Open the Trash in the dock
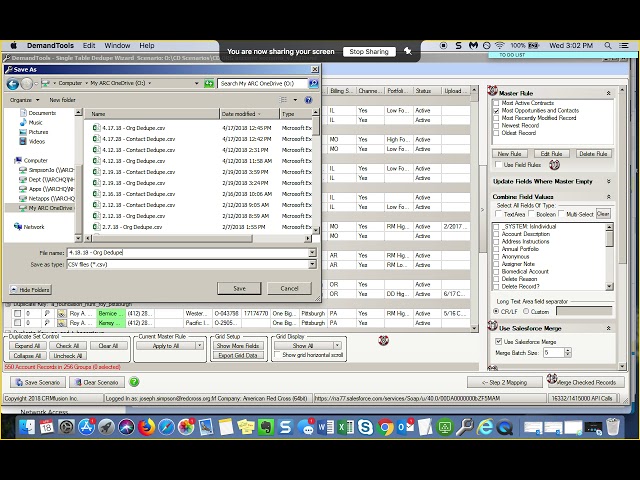 613,427
